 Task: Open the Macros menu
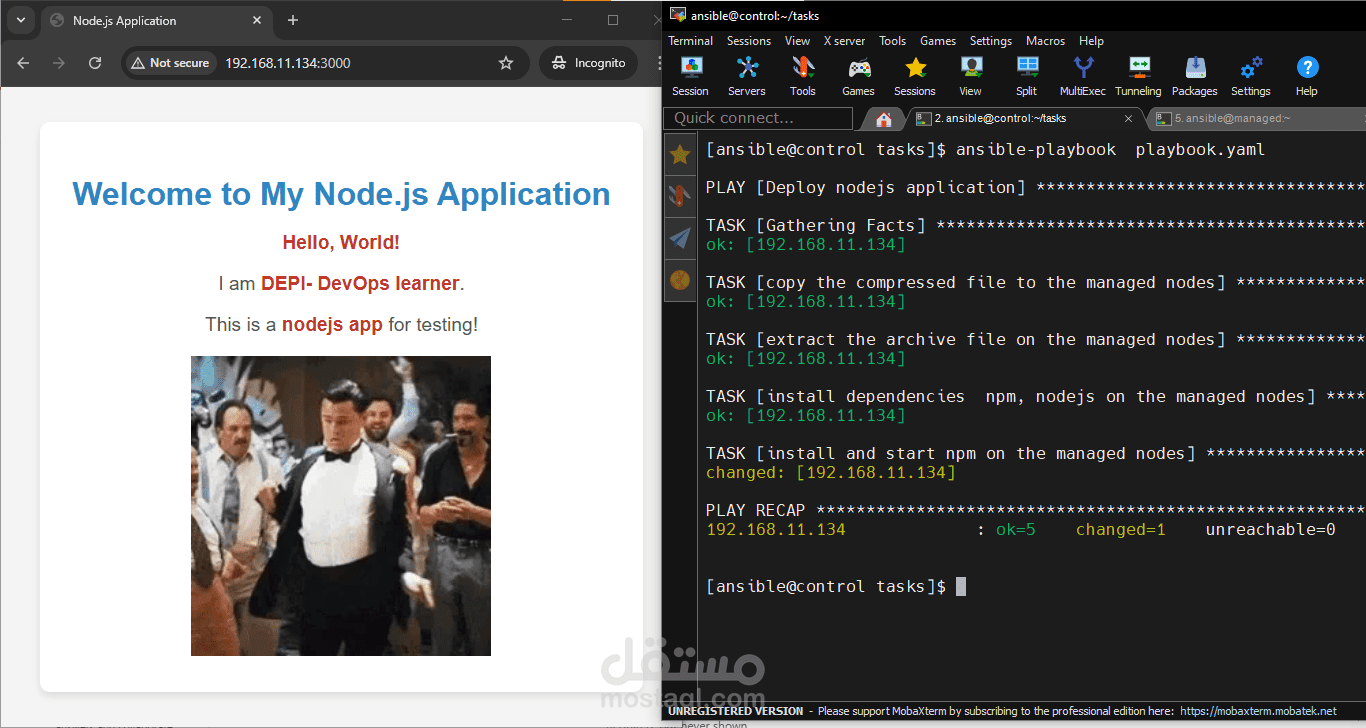(1045, 41)
